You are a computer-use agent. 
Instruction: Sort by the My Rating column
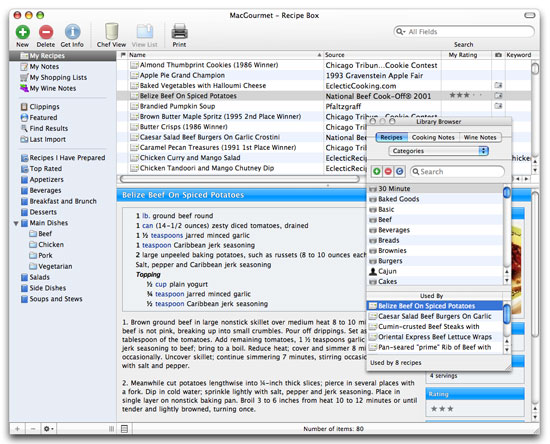click(x=466, y=55)
